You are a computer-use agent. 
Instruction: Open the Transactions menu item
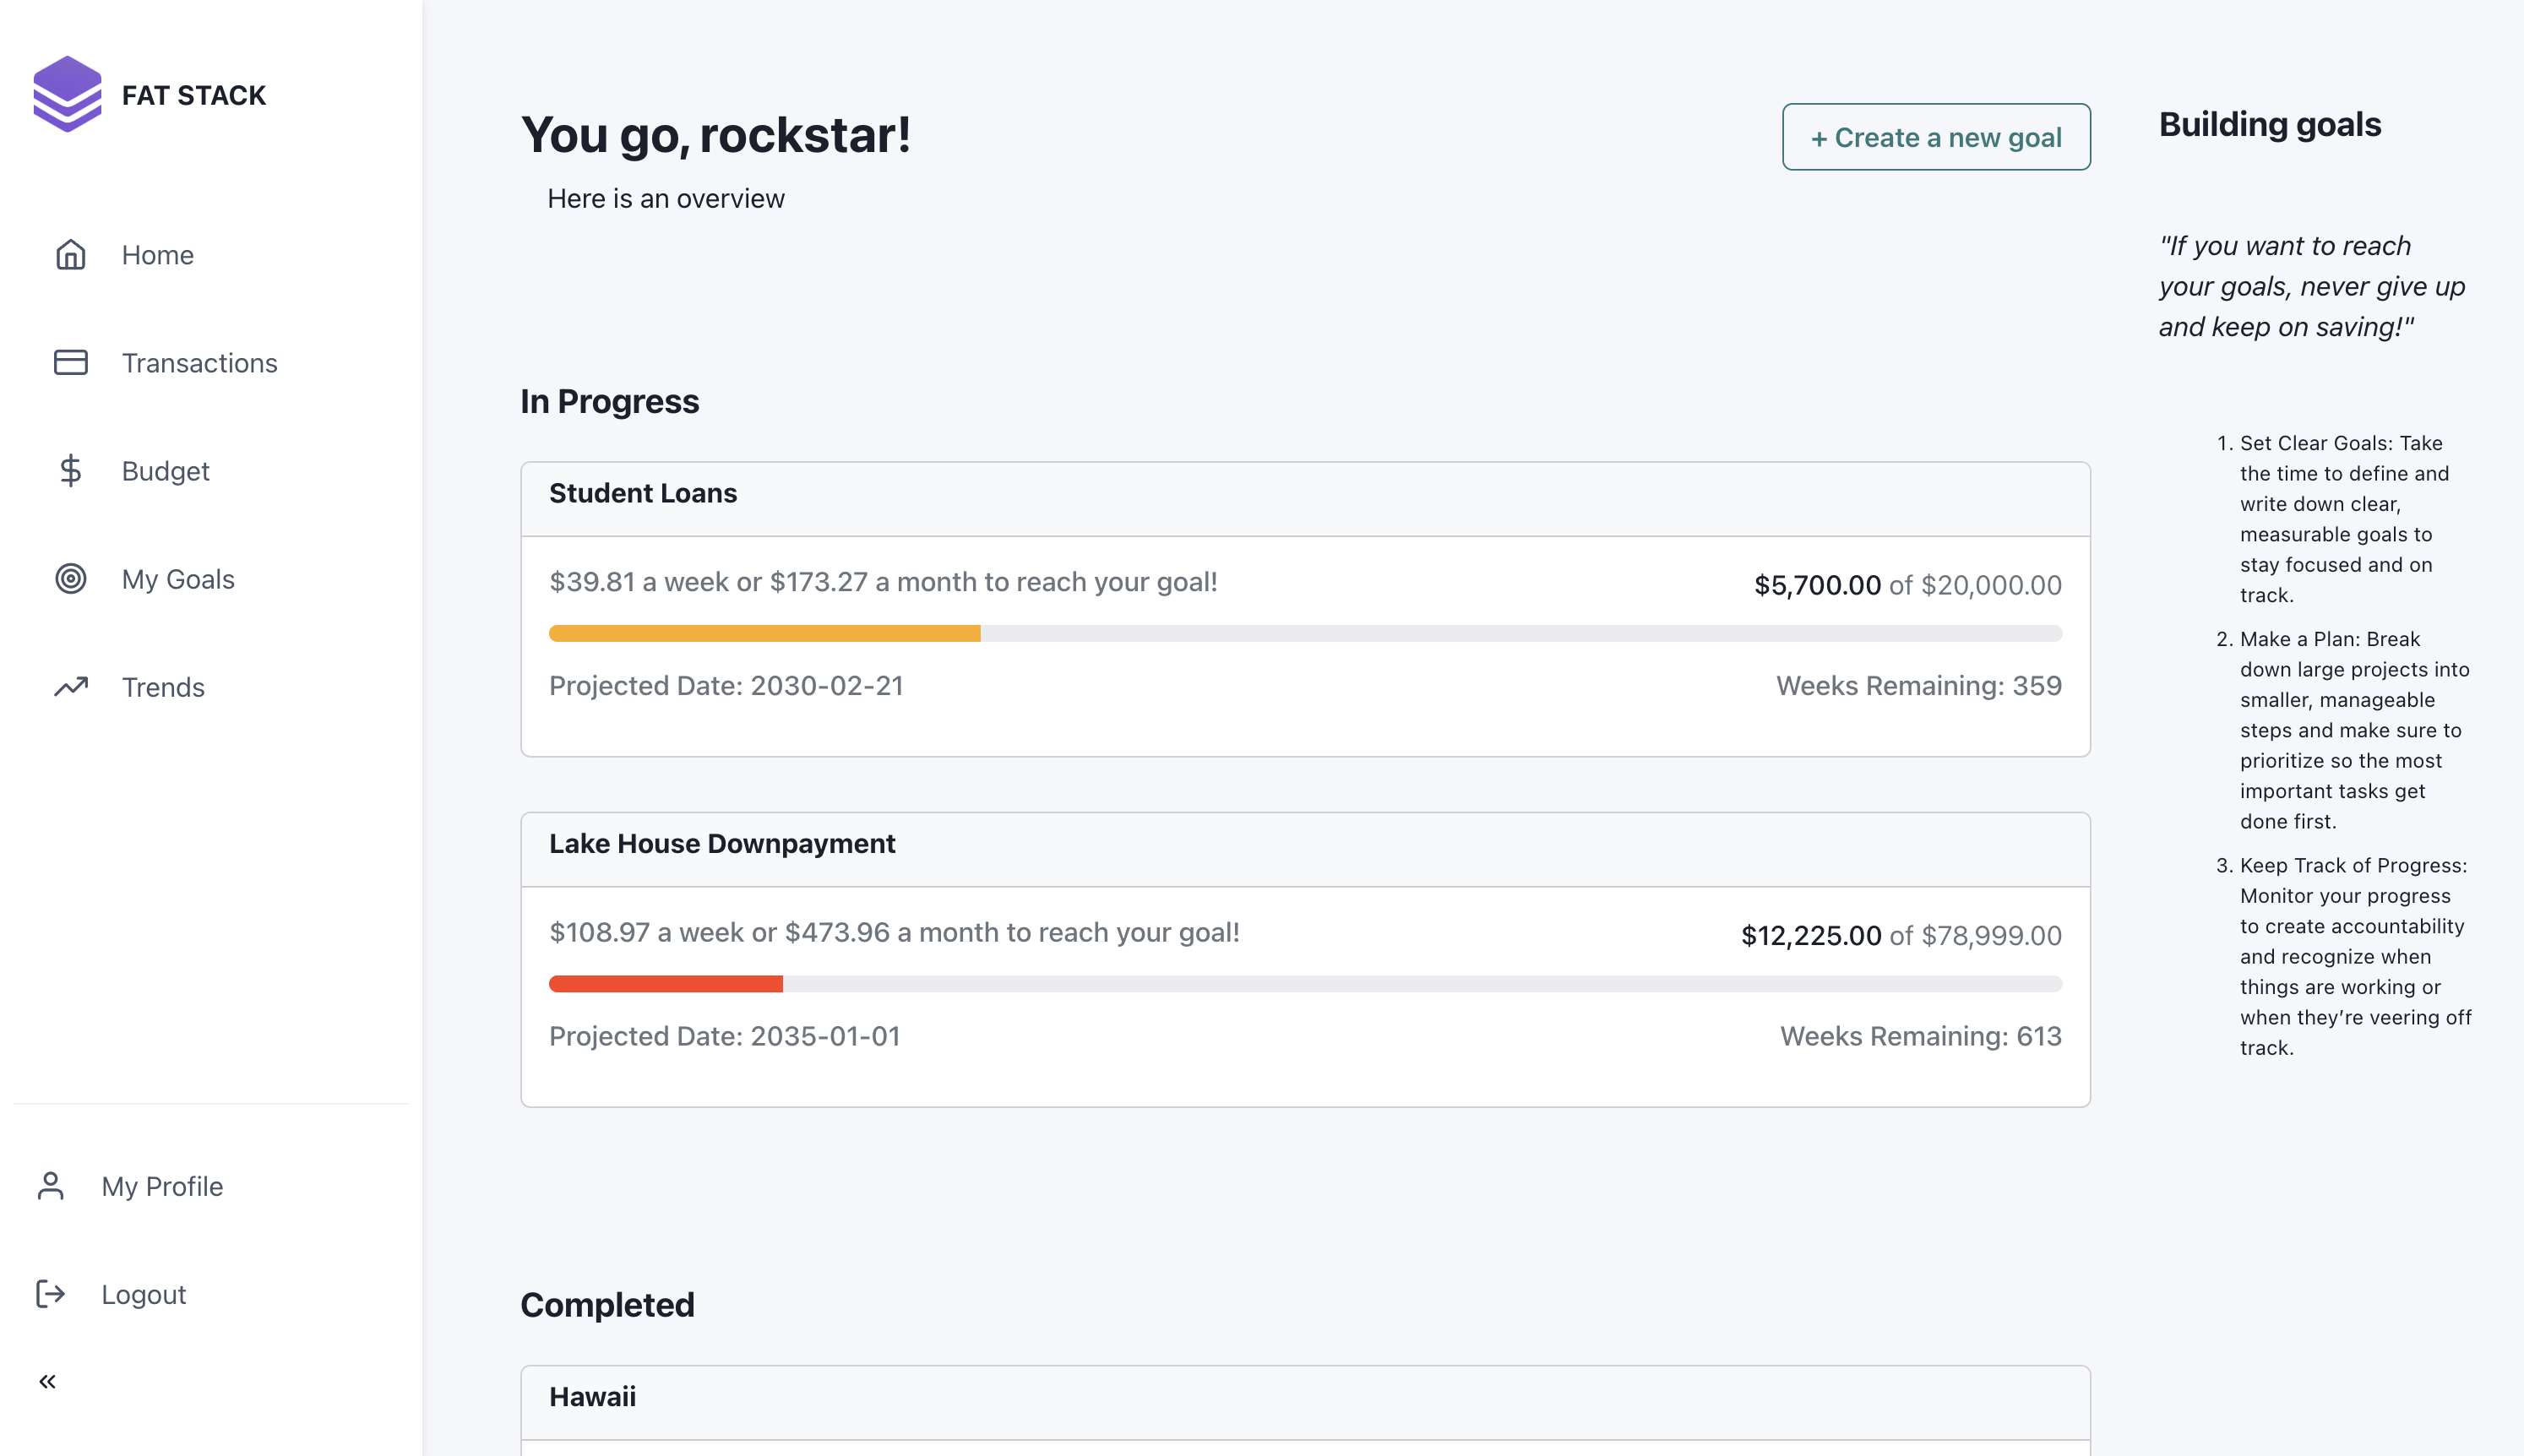coord(199,363)
